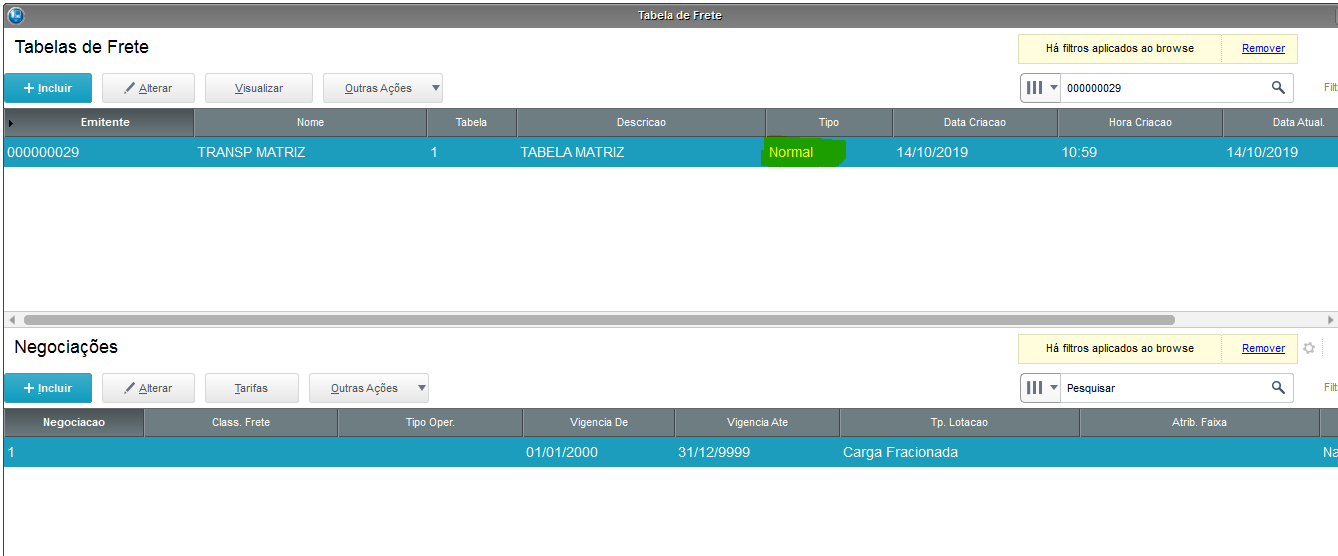This screenshot has width=1338, height=556.
Task: Sort by the Tp. Lotacao column header
Action: [959, 422]
